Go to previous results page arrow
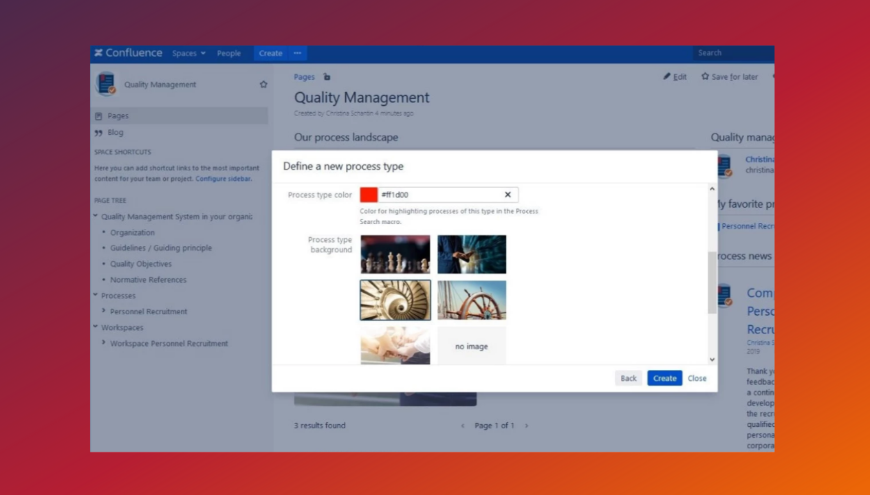 point(462,426)
